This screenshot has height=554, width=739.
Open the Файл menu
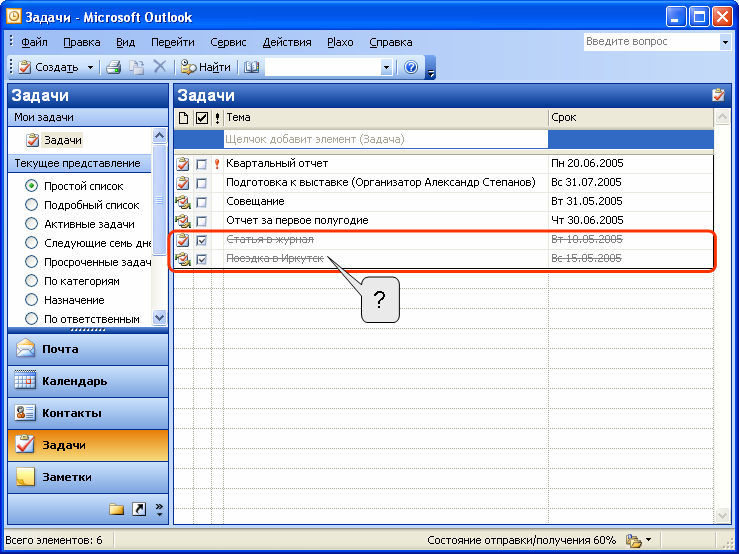pos(34,42)
